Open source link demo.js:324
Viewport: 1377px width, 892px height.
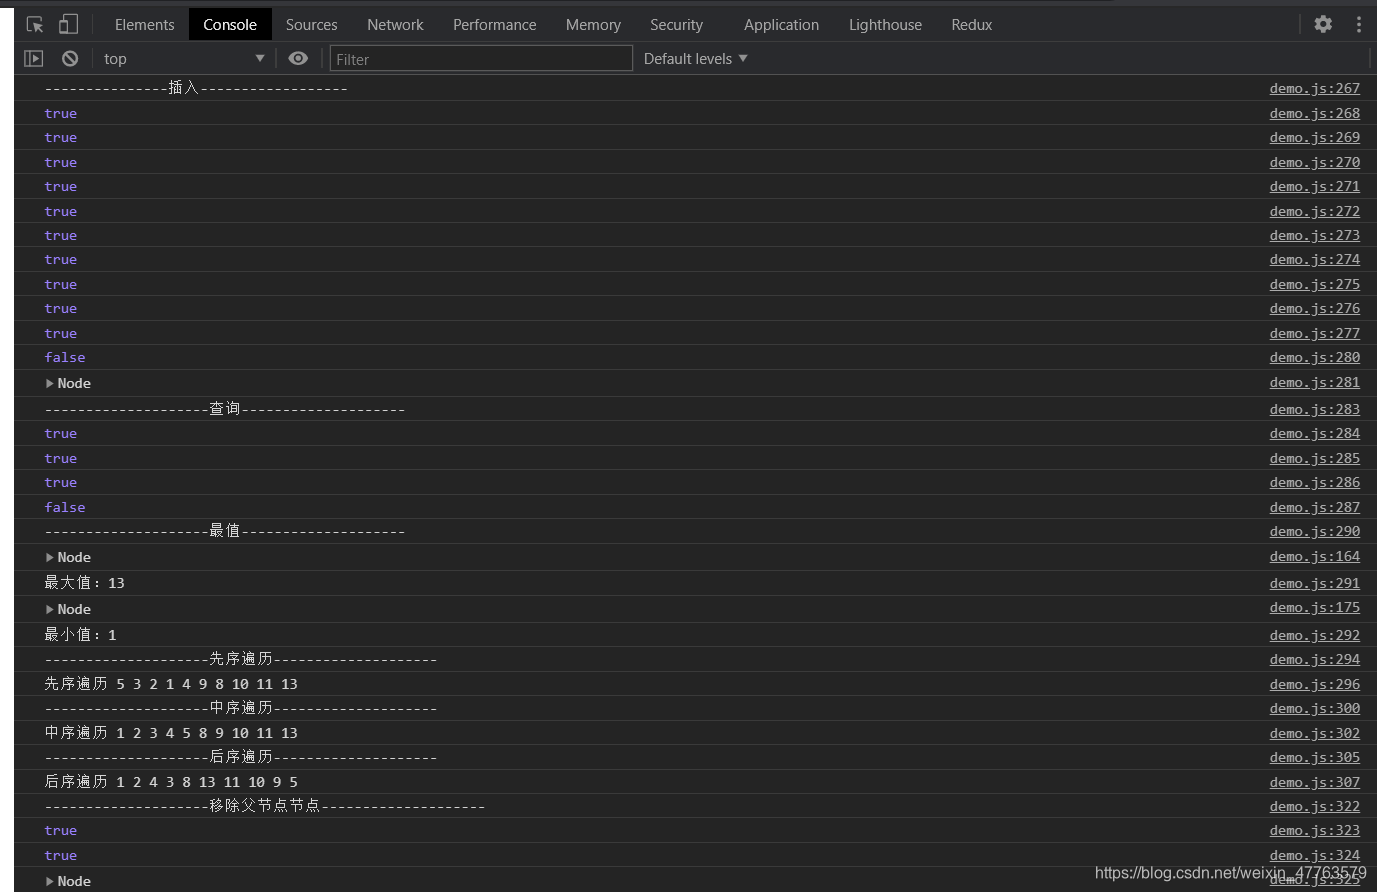pos(1314,855)
